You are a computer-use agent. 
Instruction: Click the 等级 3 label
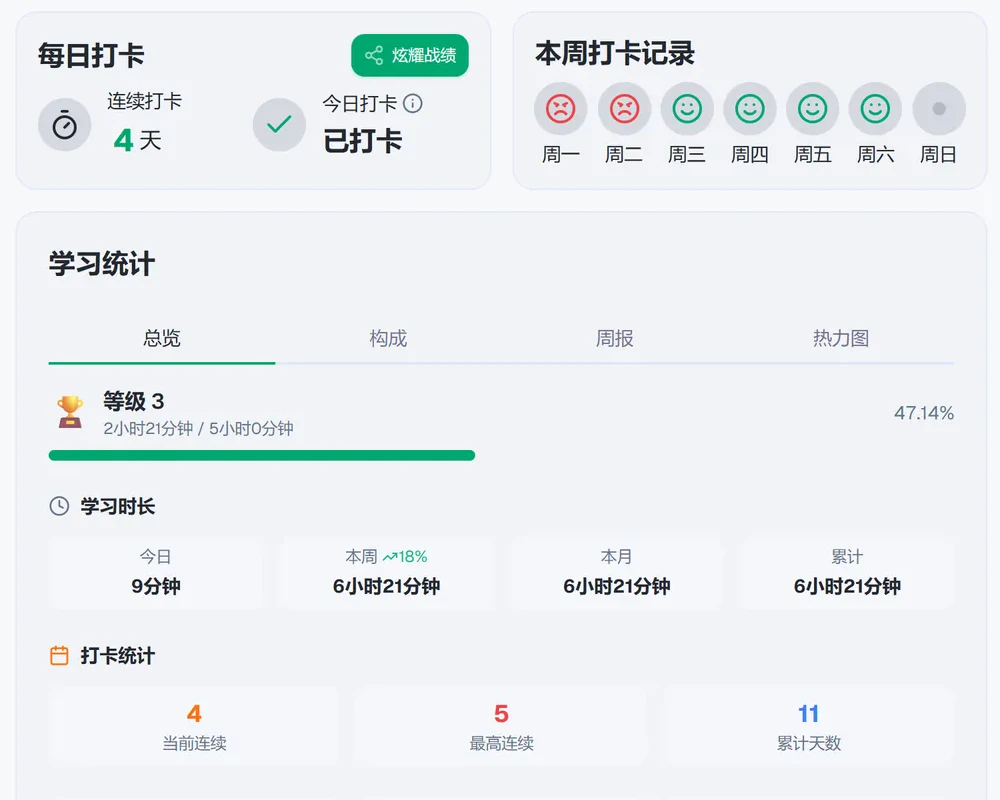(x=134, y=401)
